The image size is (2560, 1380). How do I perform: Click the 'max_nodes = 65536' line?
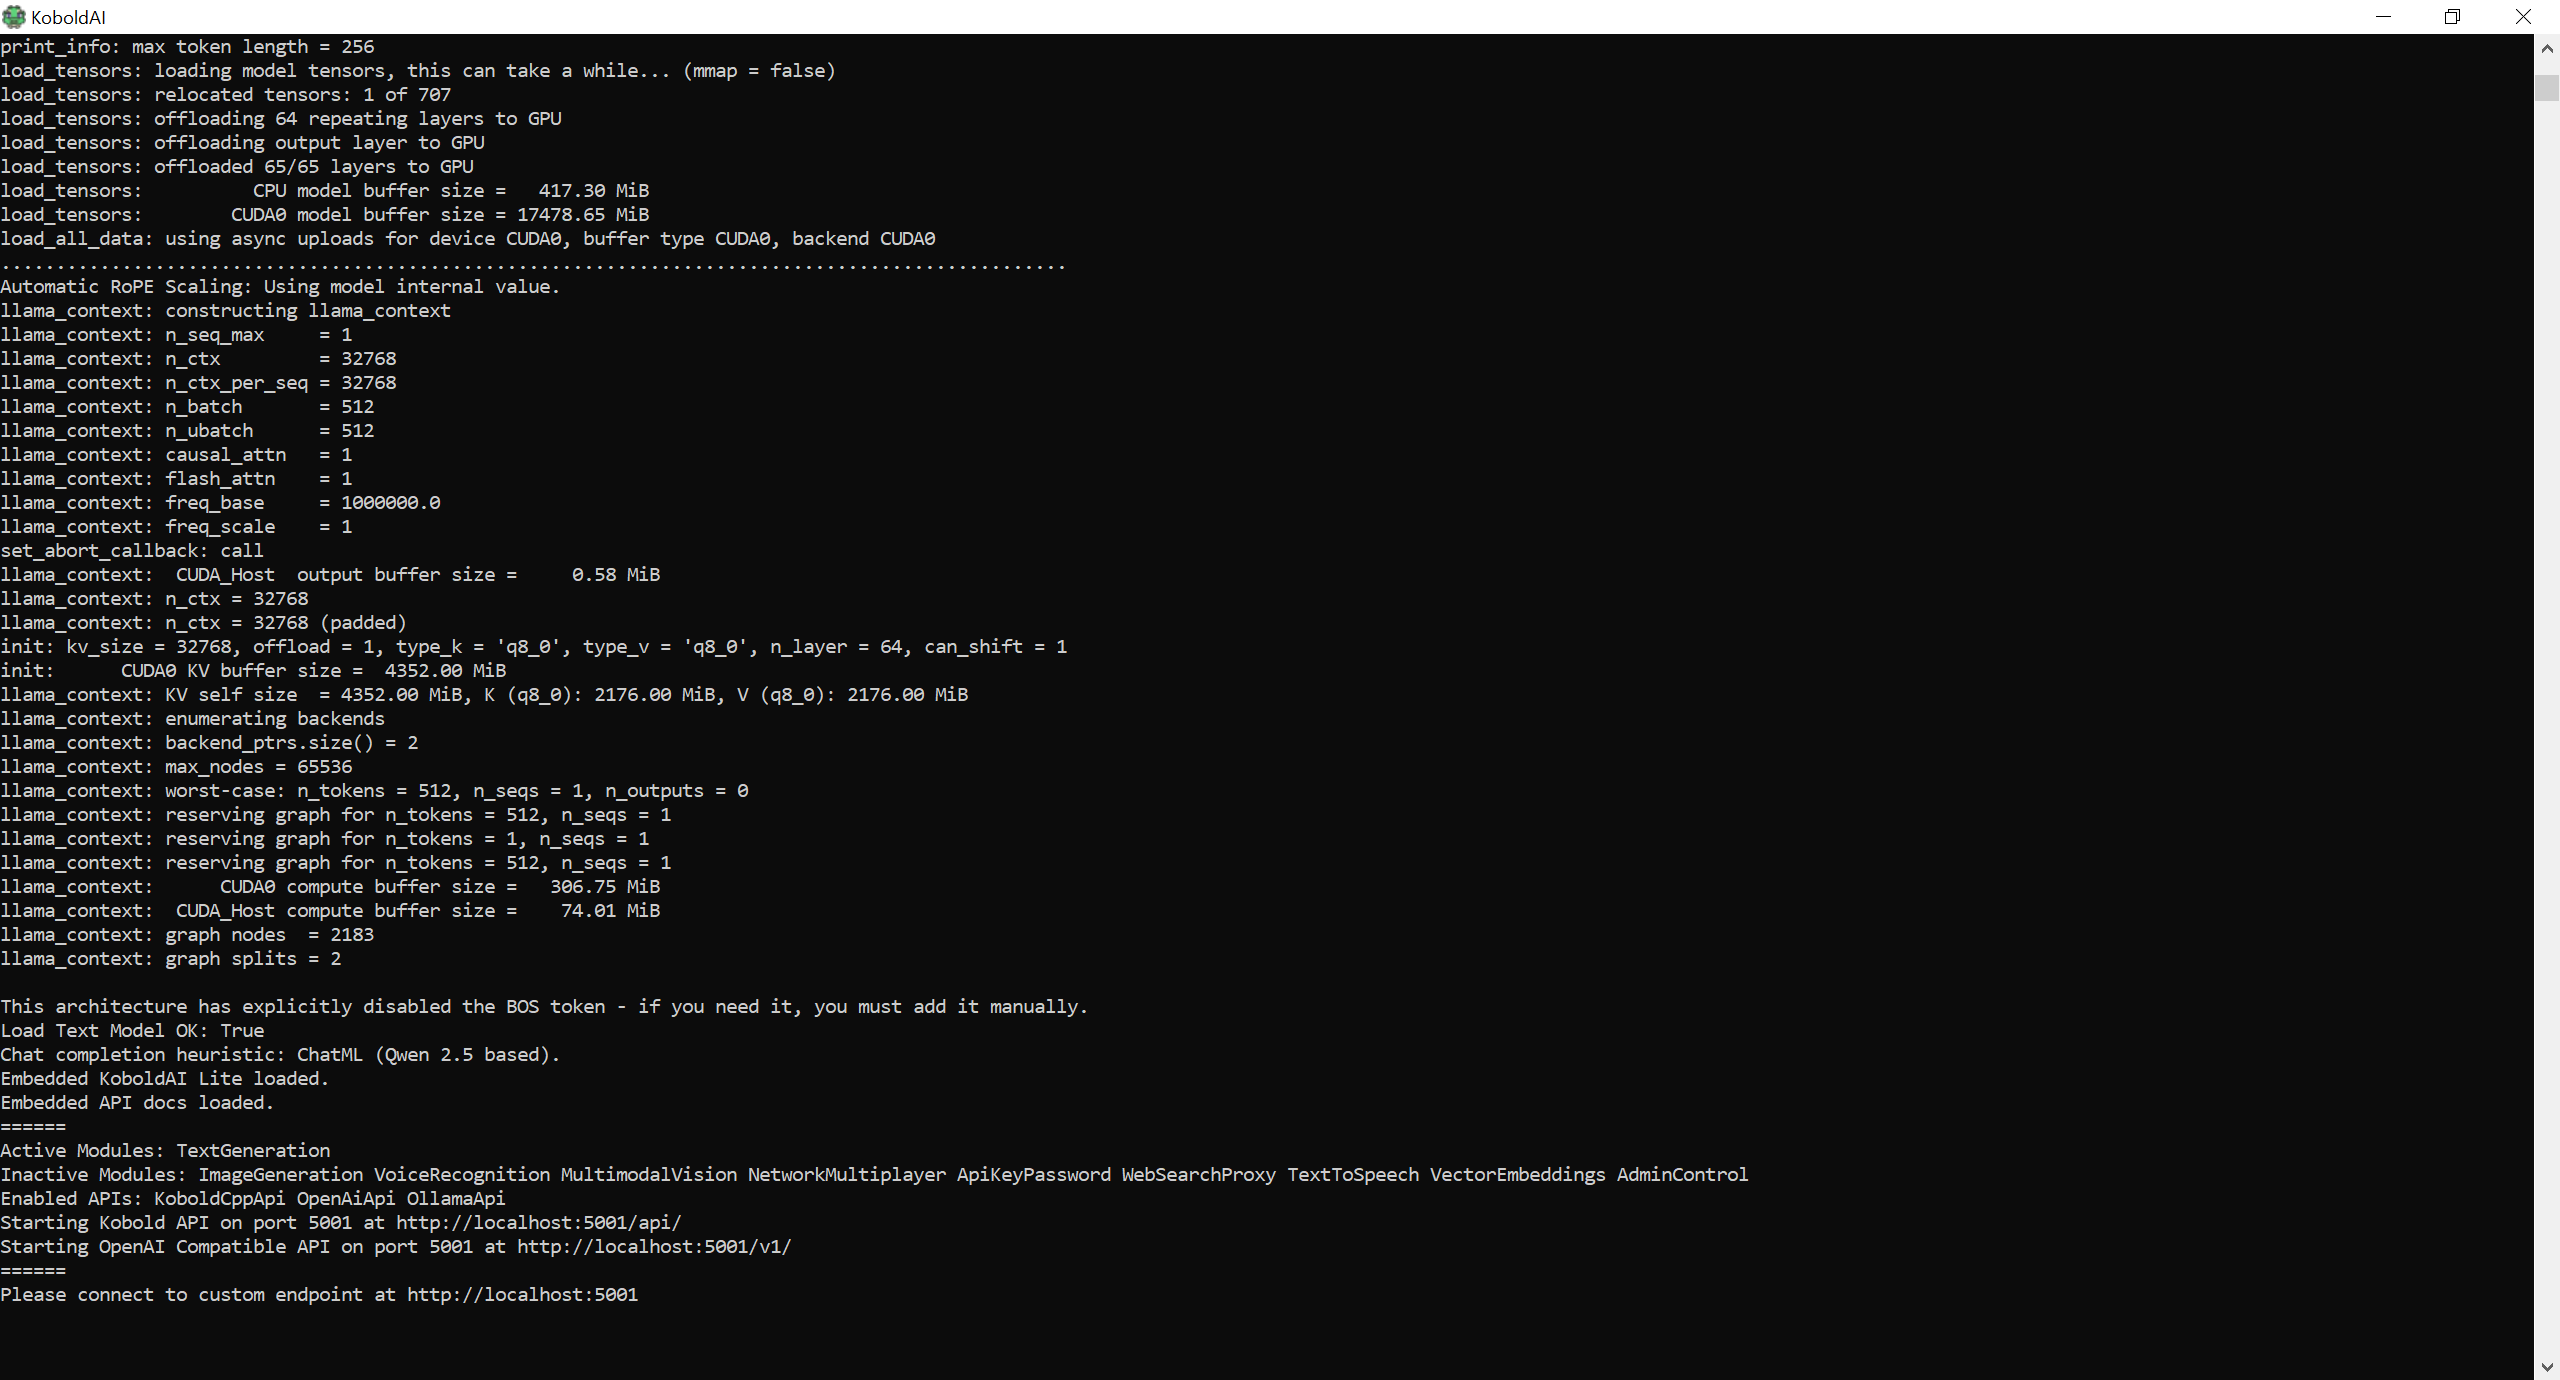coord(176,767)
